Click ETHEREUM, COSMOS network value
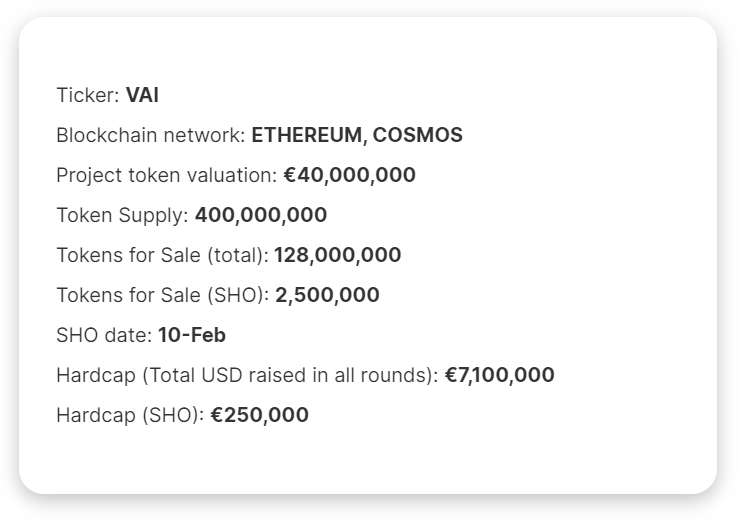Screen dimensions: 741x522 pyautogui.click(x=357, y=135)
